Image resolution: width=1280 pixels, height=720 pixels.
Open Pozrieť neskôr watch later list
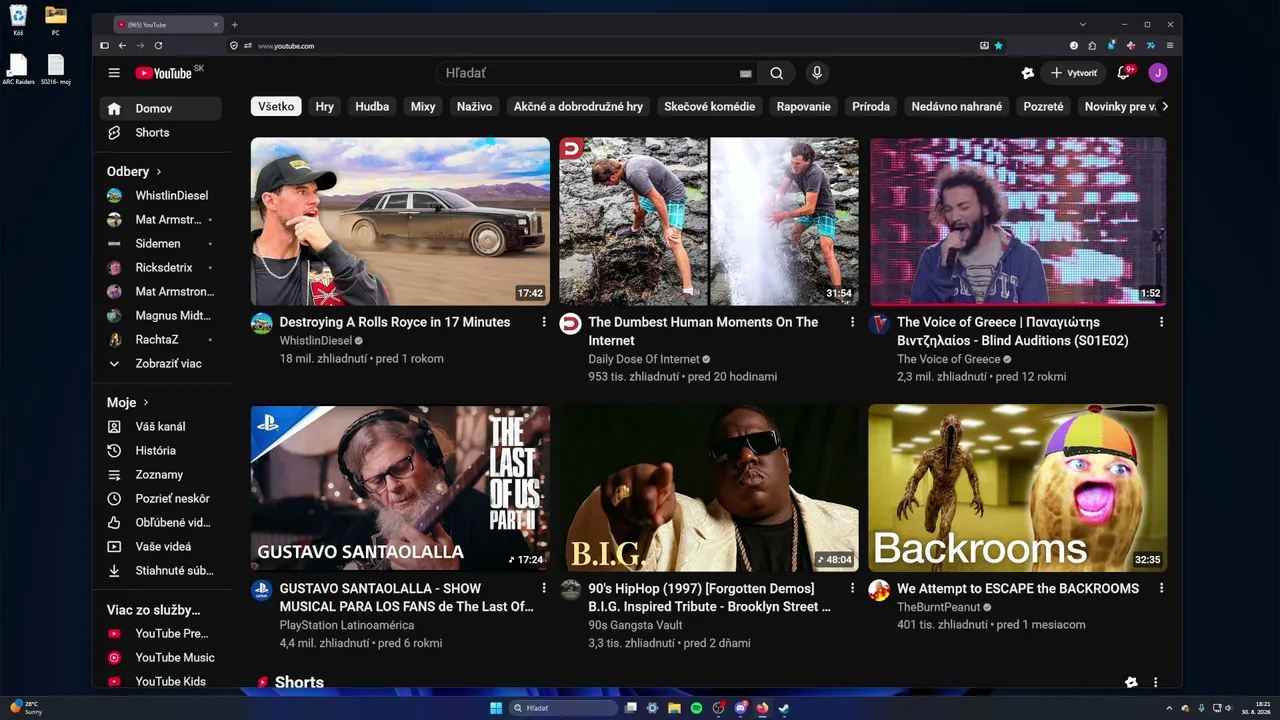(x=160, y=498)
